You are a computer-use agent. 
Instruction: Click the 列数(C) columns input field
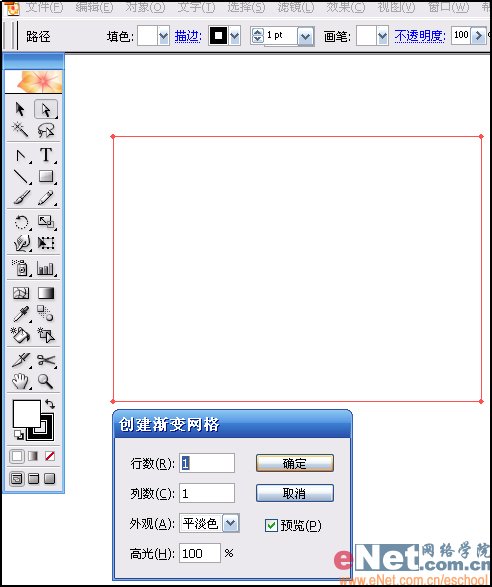207,493
